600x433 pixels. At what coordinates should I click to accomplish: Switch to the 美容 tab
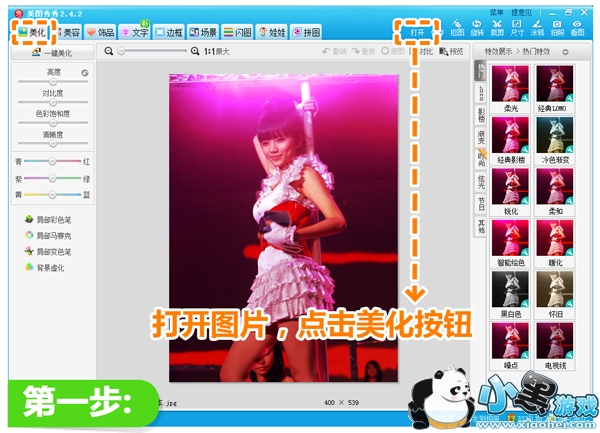click(68, 33)
